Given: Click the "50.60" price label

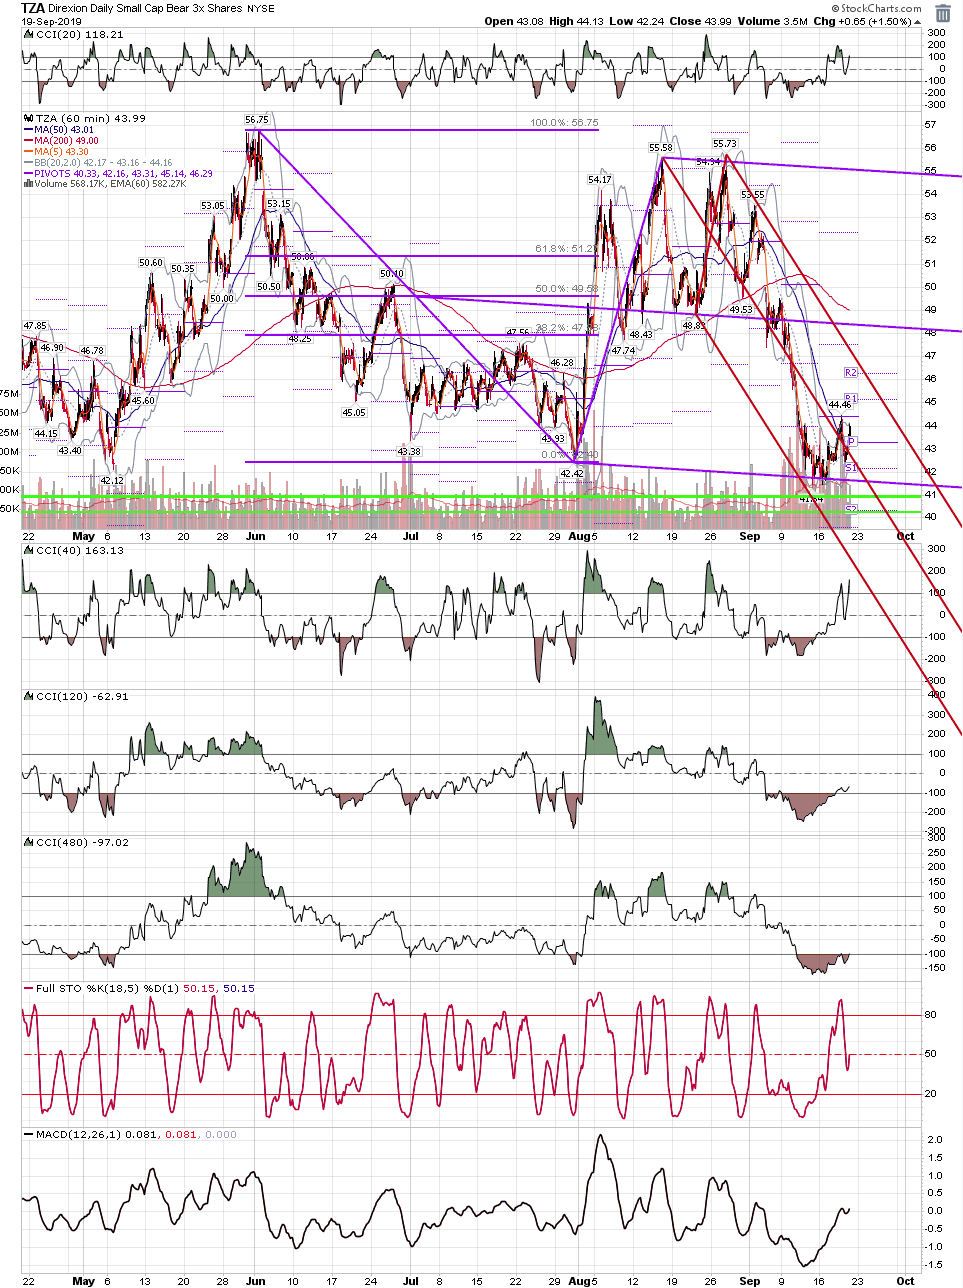Looking at the screenshot, I should click(x=150, y=263).
